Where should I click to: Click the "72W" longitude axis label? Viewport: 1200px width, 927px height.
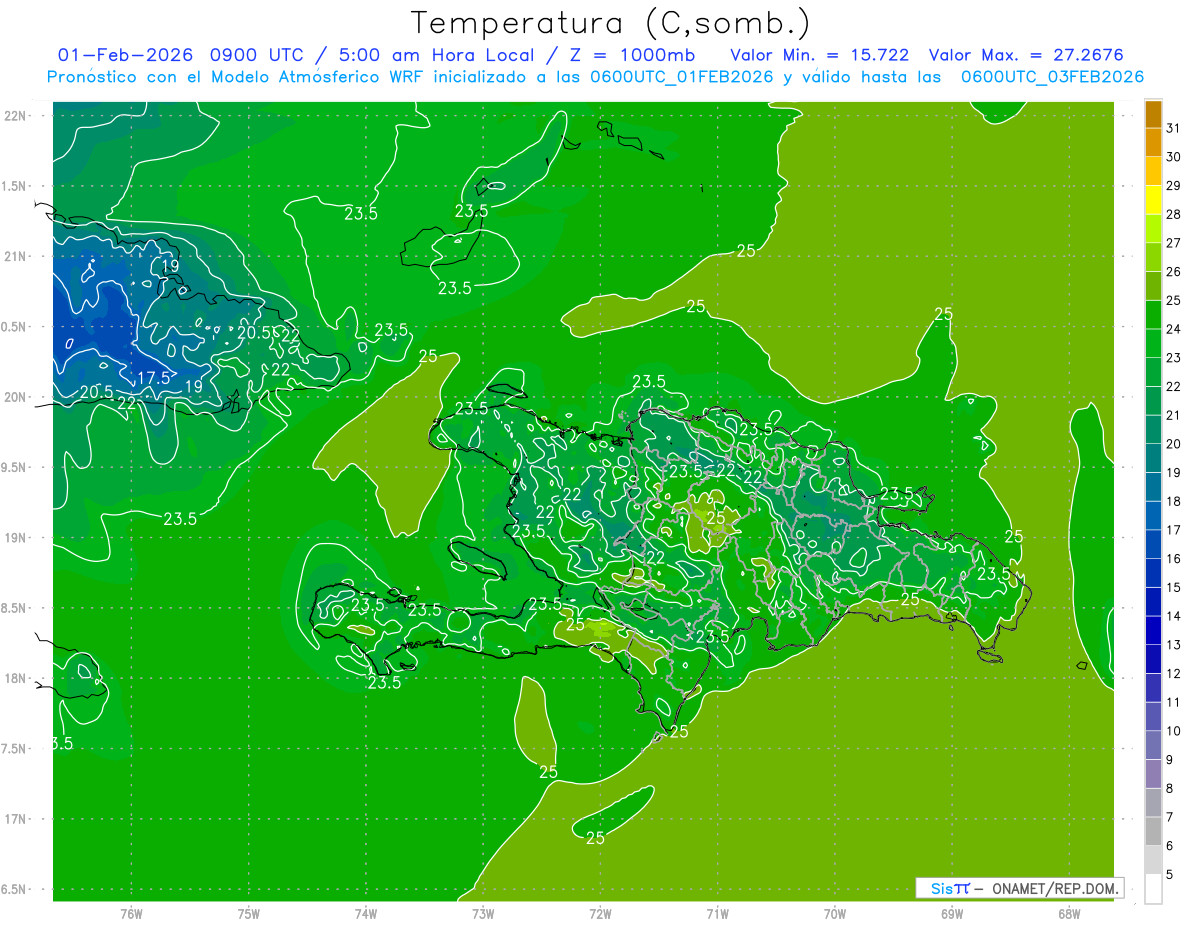coord(600,914)
